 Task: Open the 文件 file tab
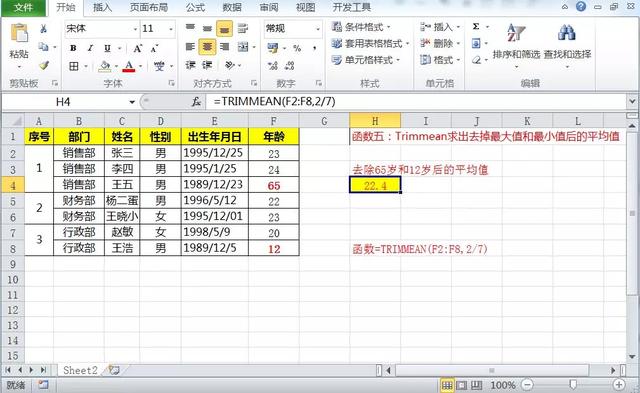[x=23, y=8]
